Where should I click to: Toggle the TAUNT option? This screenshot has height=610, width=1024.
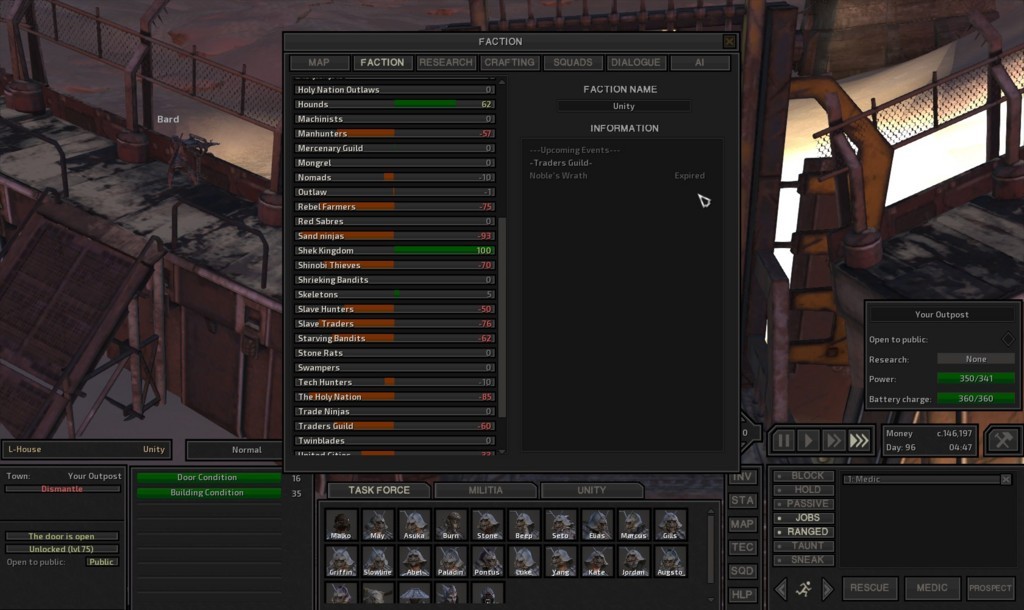point(804,546)
